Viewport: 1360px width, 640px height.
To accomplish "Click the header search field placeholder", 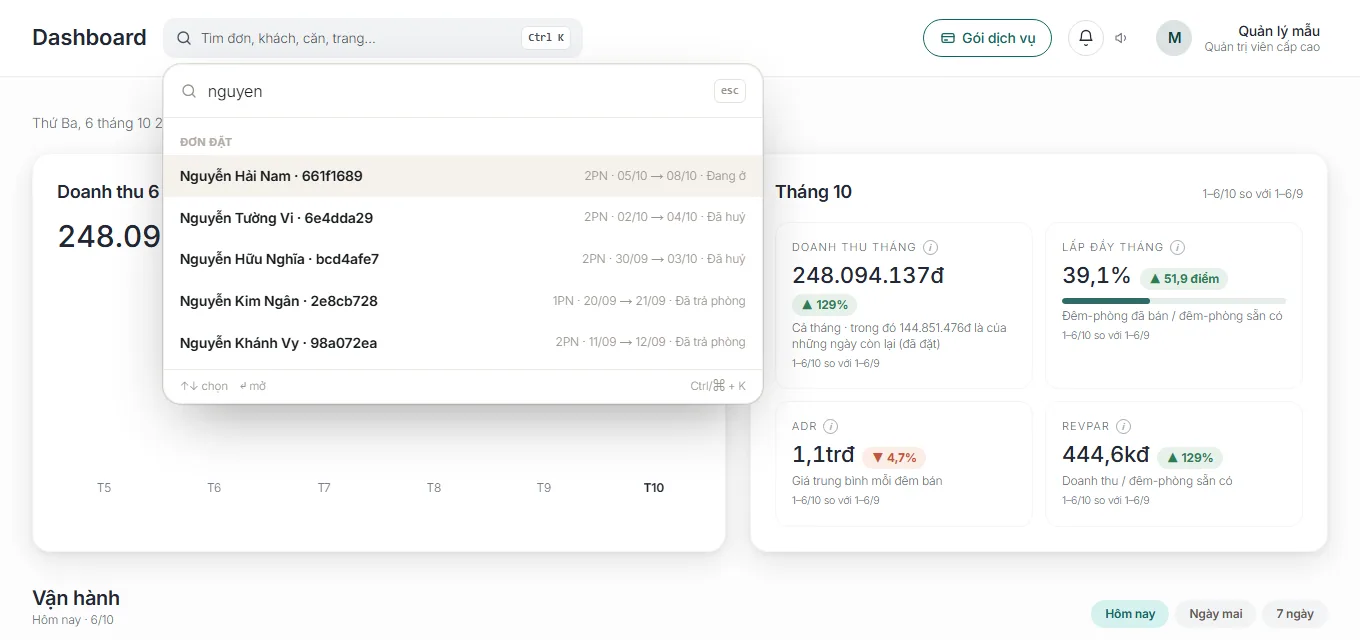I will [x=288, y=38].
